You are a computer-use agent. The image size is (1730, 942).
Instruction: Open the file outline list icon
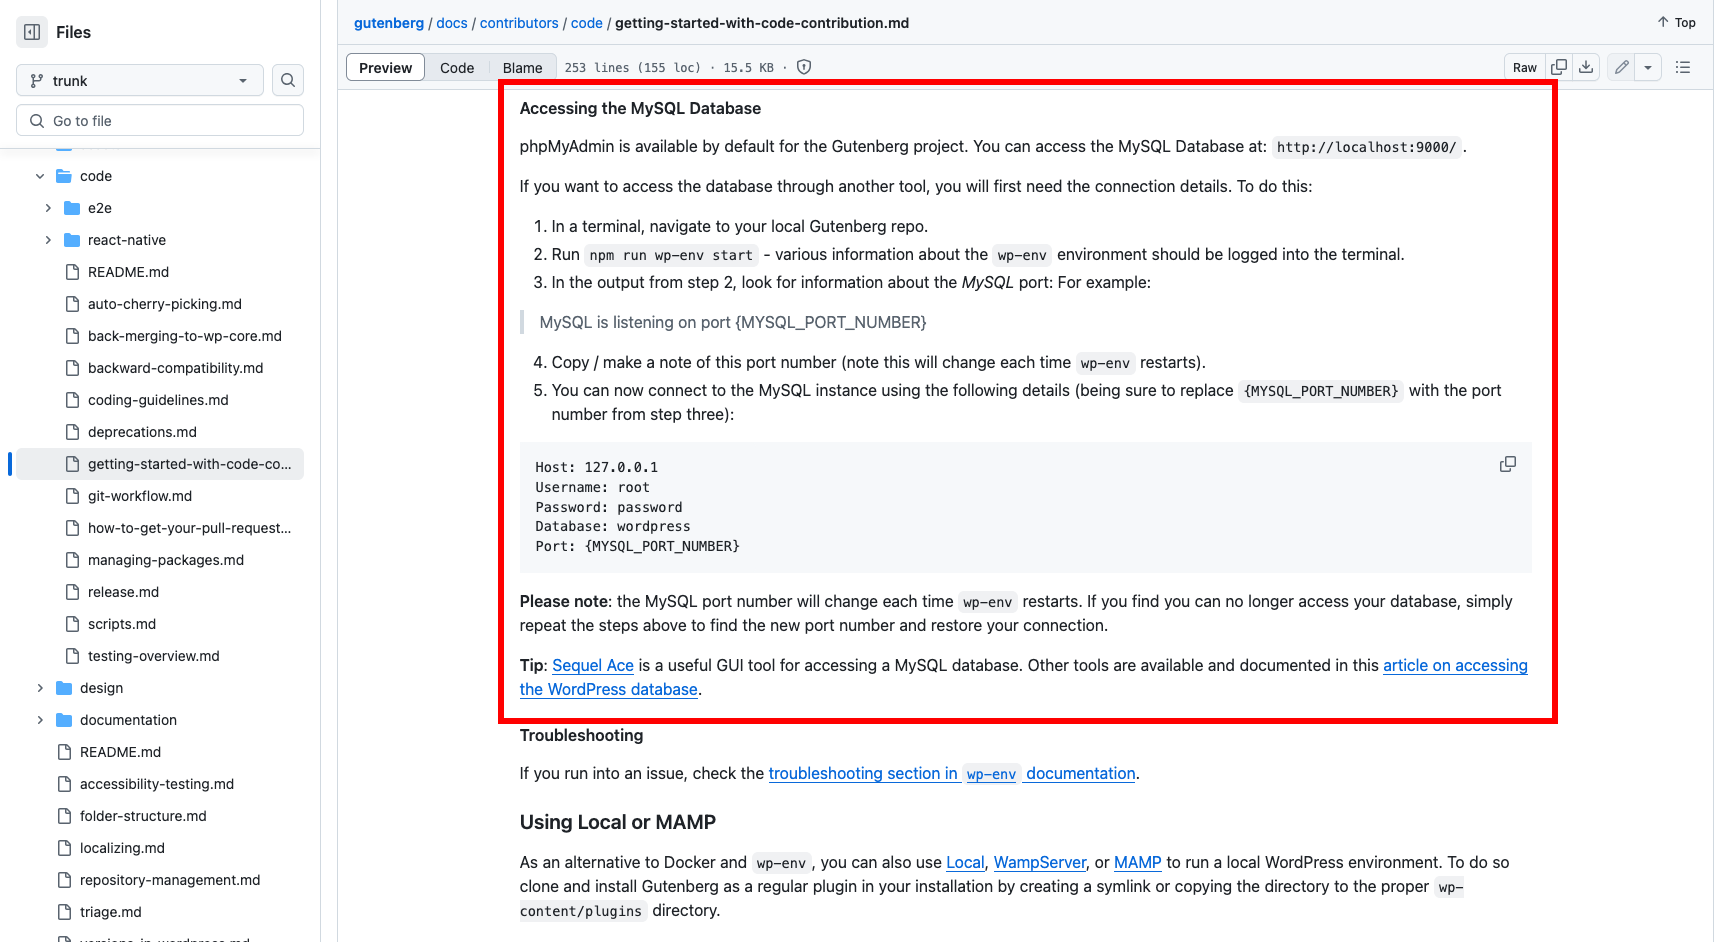click(x=1683, y=67)
